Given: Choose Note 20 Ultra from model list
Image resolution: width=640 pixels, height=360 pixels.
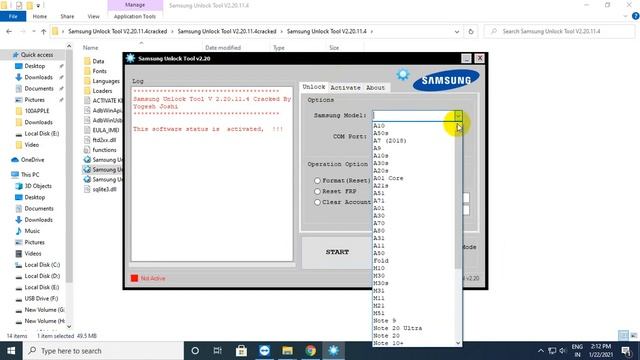Looking at the screenshot, I should [398, 328].
